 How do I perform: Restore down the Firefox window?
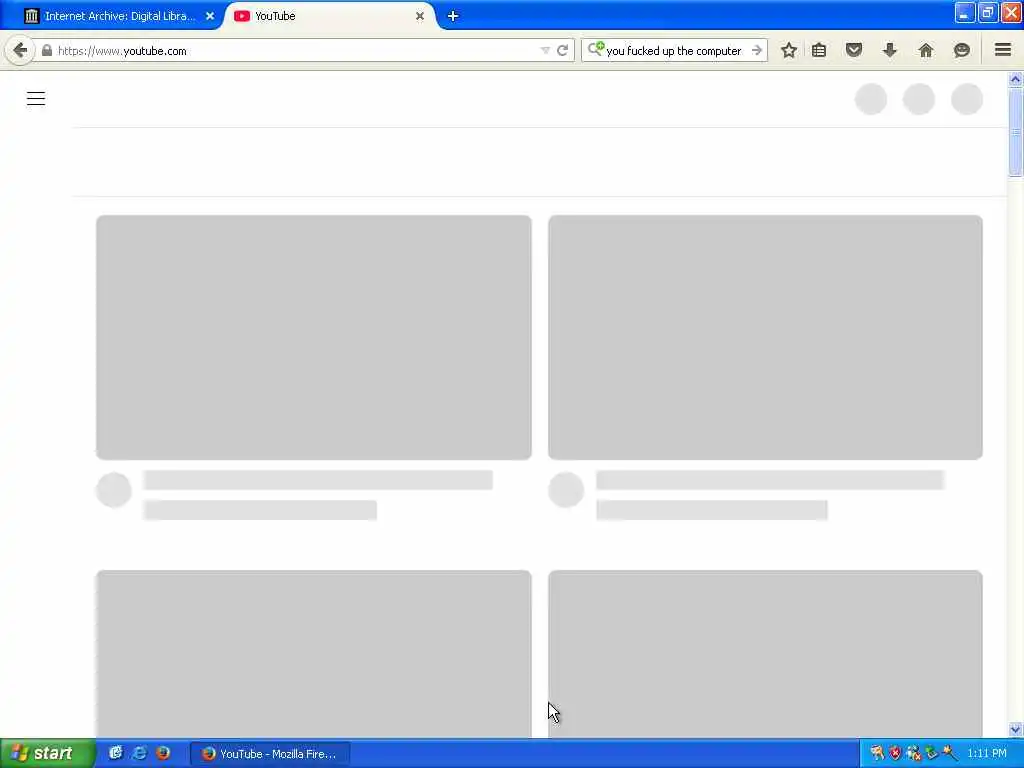988,13
